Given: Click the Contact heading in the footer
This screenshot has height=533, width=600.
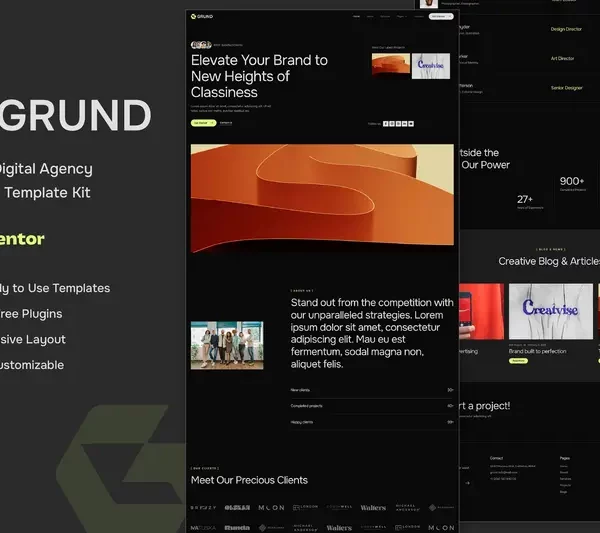Looking at the screenshot, I should (496, 458).
